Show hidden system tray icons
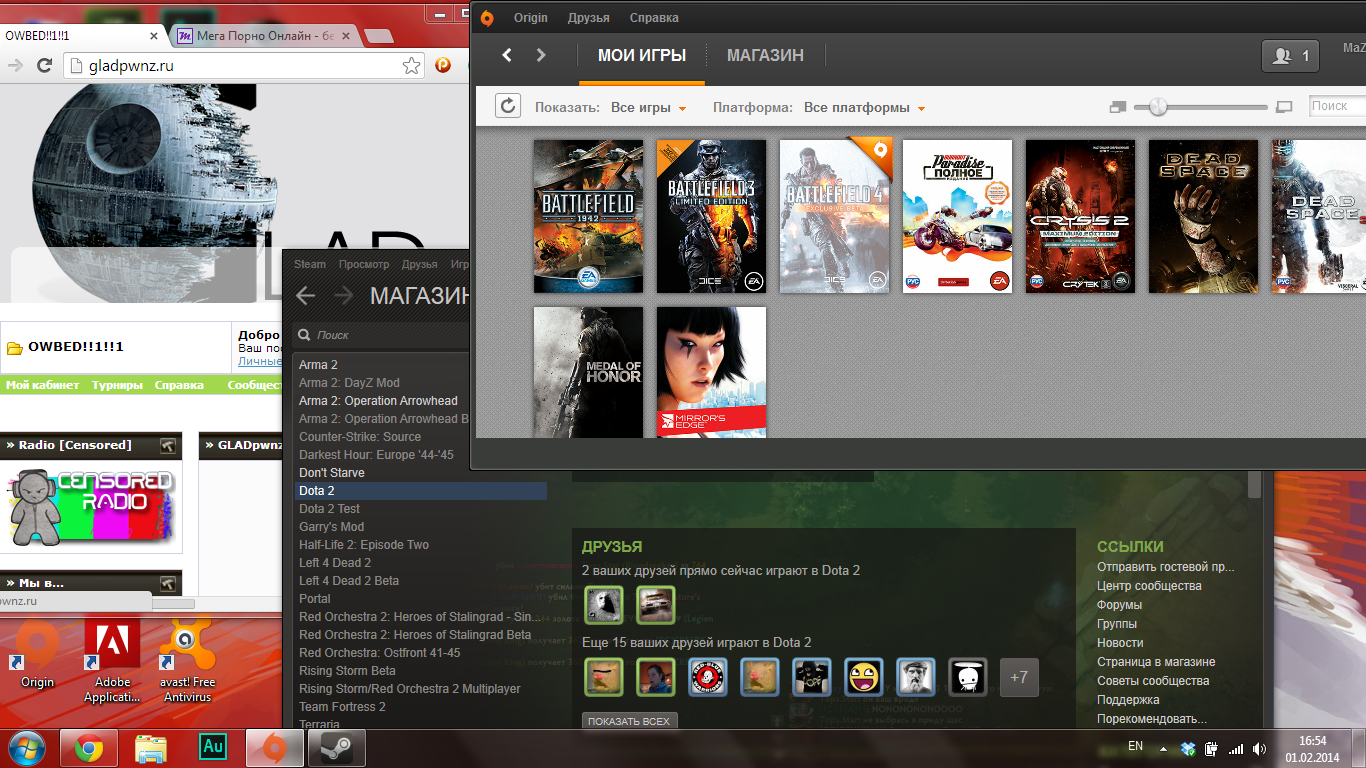 click(1163, 748)
